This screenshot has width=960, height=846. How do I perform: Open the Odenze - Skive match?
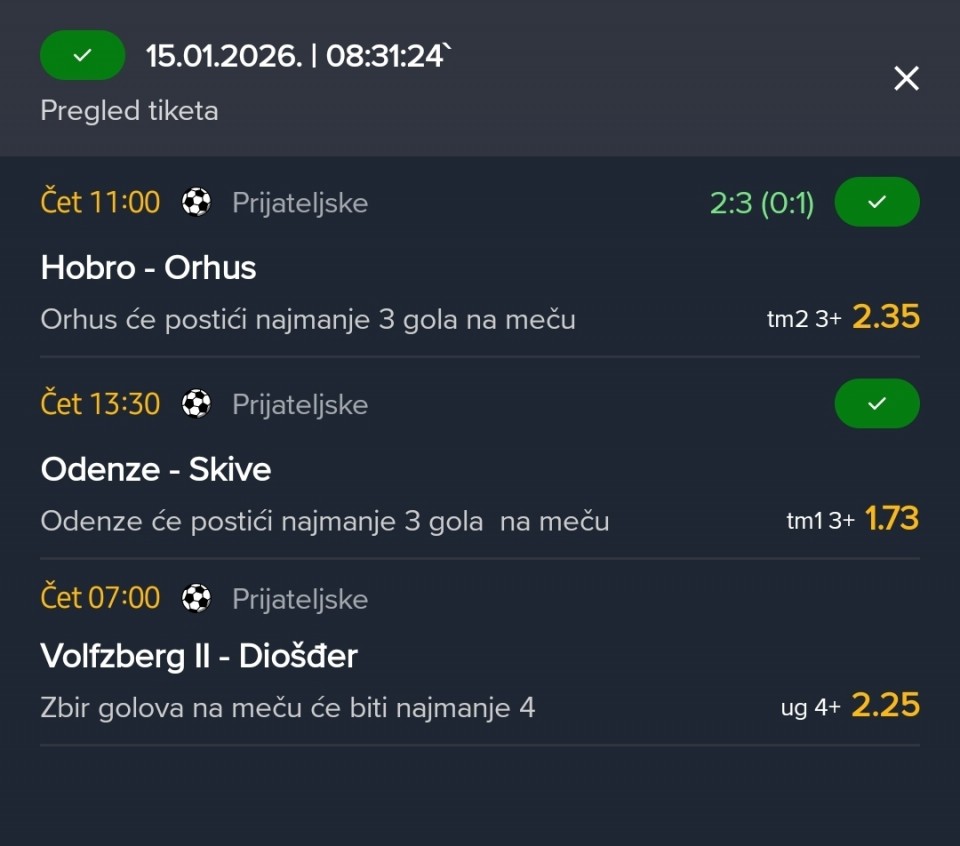[156, 469]
